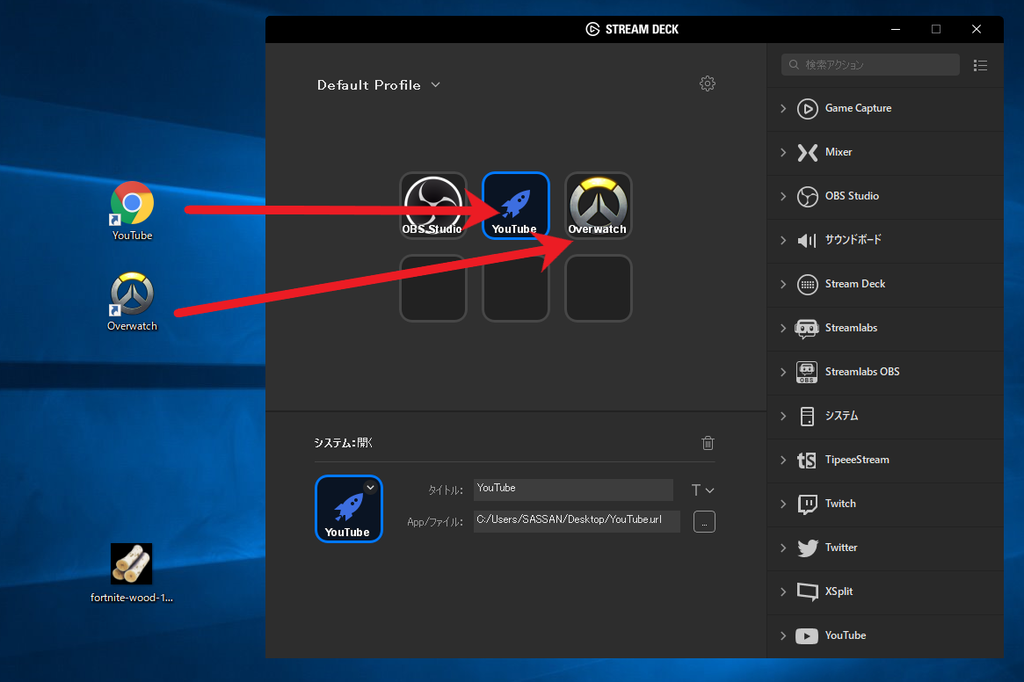Expand the Streamlabs category
The image size is (1024, 682).
[783, 328]
